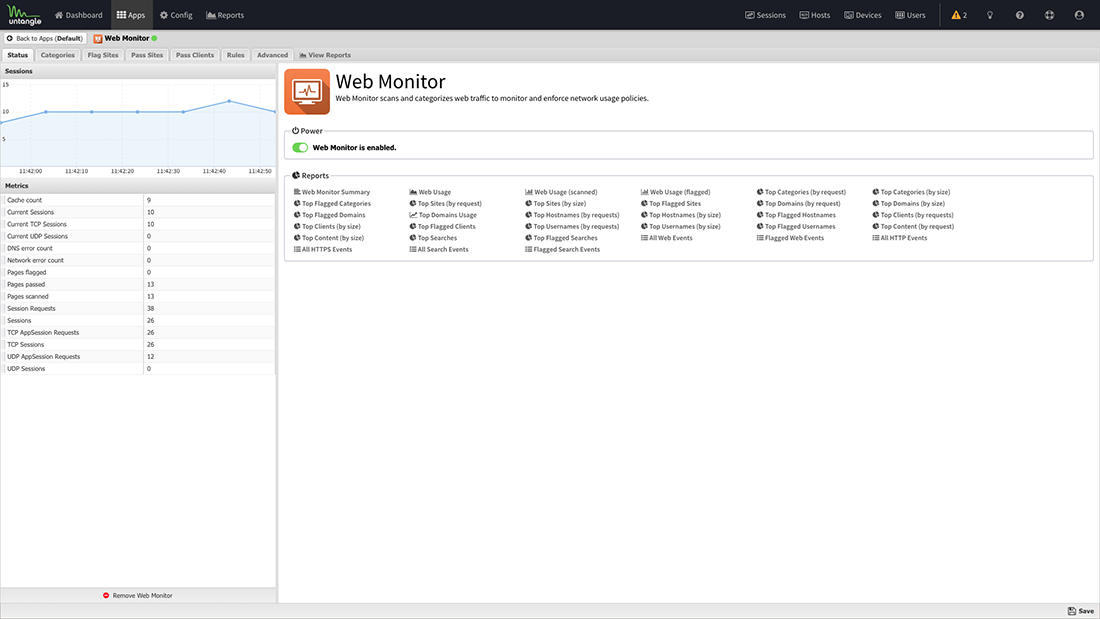Open the Dashboard menu
This screenshot has height=619, width=1100.
tap(79, 15)
